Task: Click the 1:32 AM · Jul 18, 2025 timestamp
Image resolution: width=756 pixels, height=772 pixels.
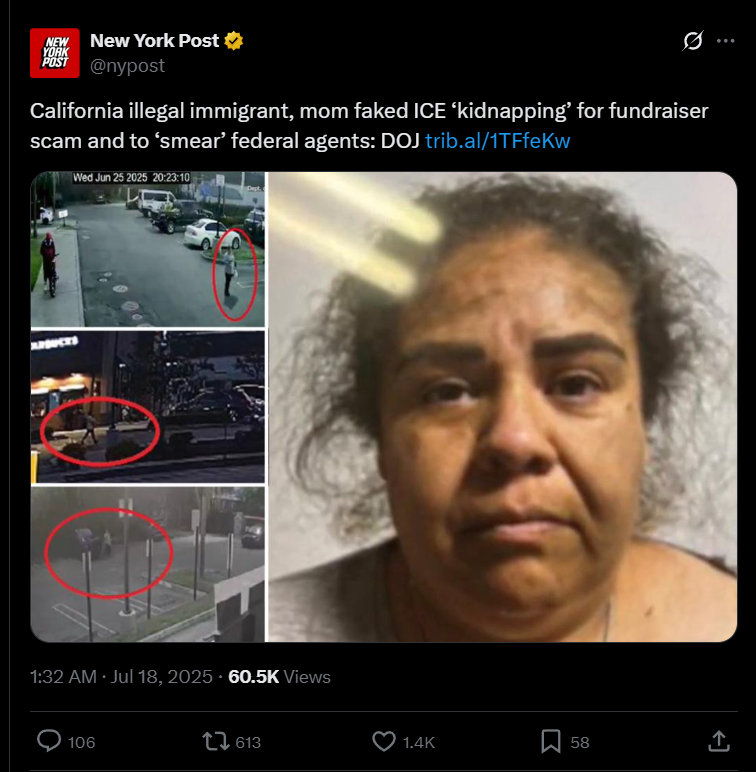Action: click(x=121, y=677)
